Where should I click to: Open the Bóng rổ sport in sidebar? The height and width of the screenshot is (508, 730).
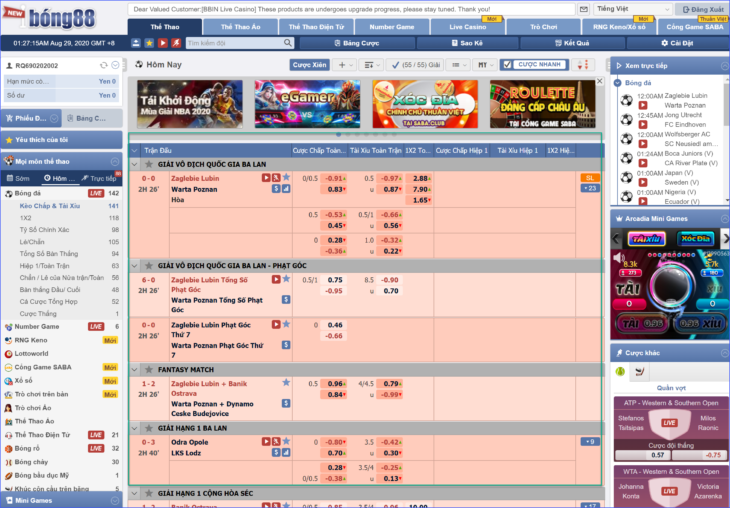pos(27,448)
